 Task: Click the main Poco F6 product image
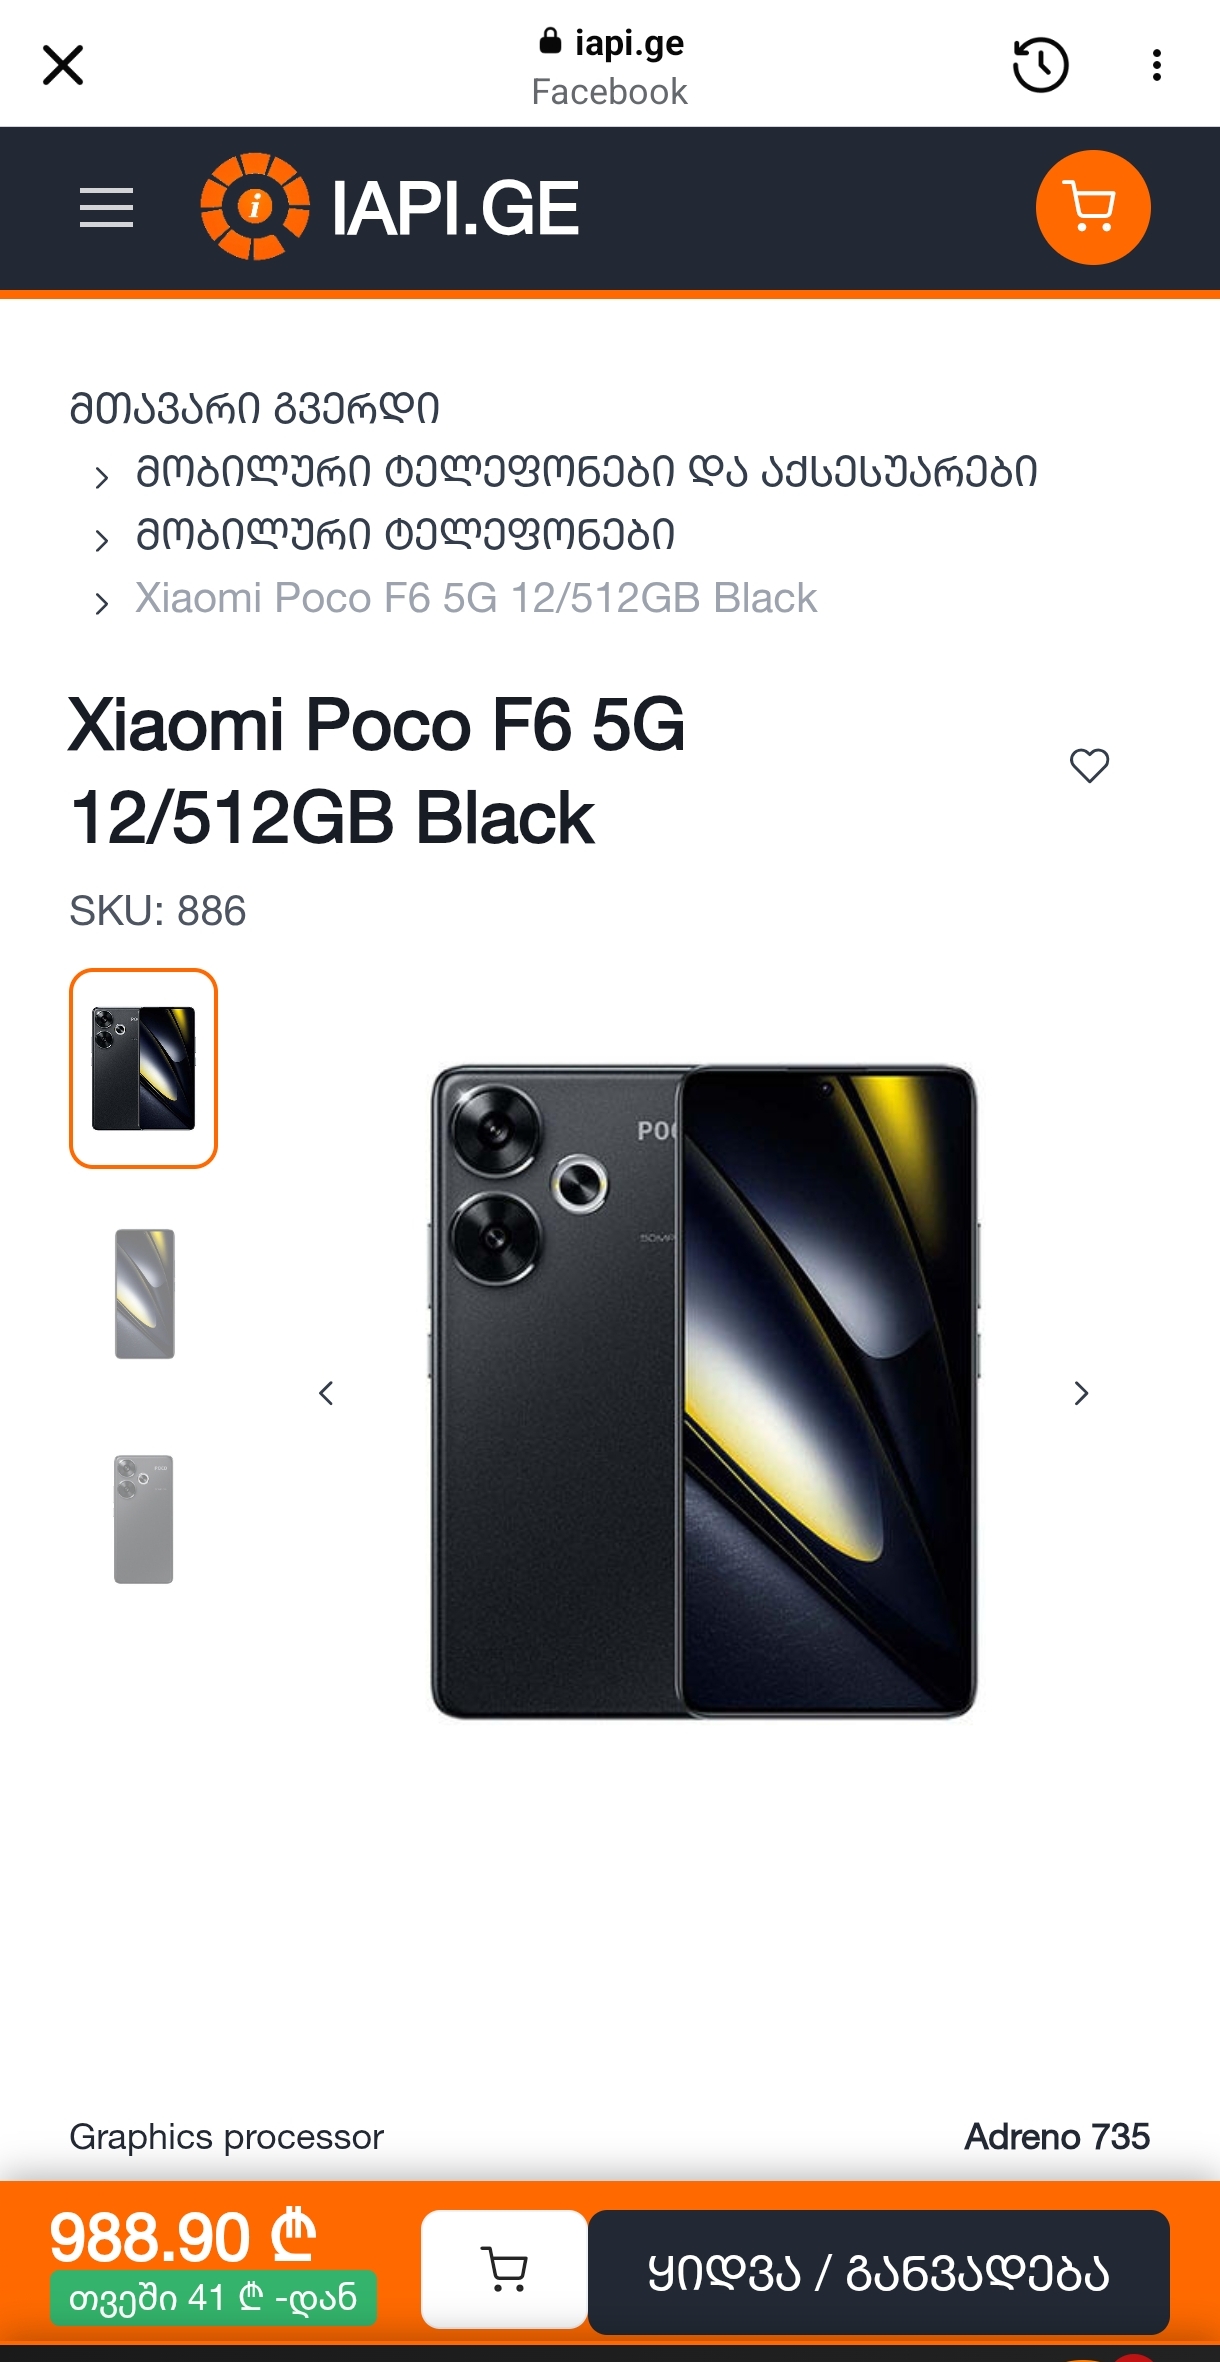coord(703,1392)
